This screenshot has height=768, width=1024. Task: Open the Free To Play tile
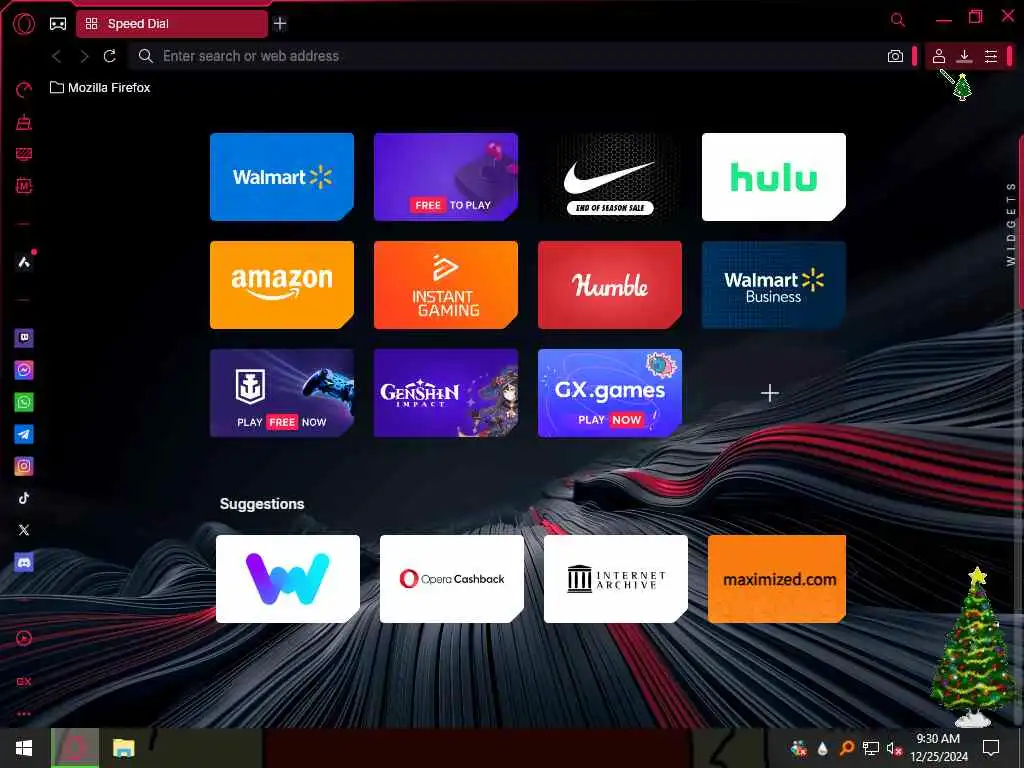coord(445,176)
